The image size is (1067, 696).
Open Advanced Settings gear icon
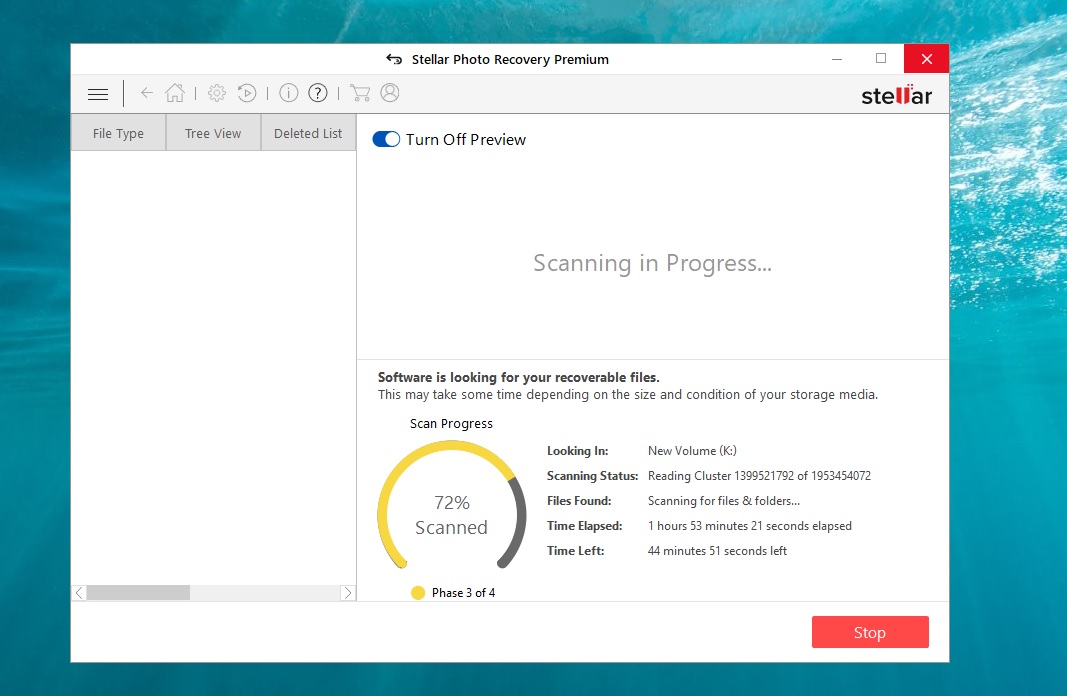point(216,93)
